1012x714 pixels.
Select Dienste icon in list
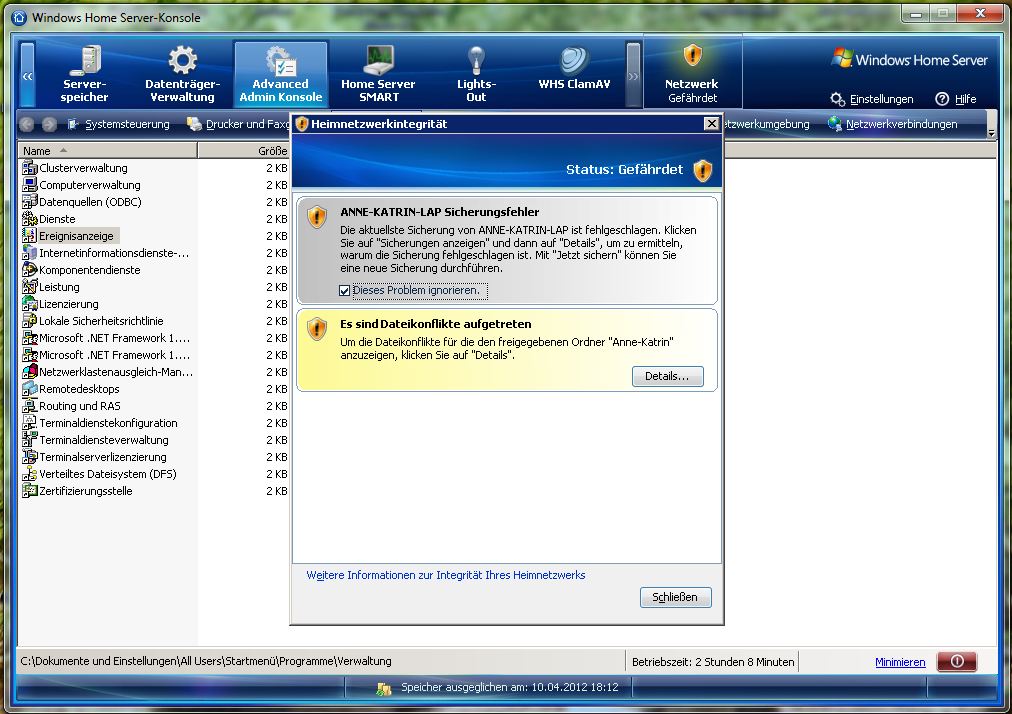tap(30, 219)
